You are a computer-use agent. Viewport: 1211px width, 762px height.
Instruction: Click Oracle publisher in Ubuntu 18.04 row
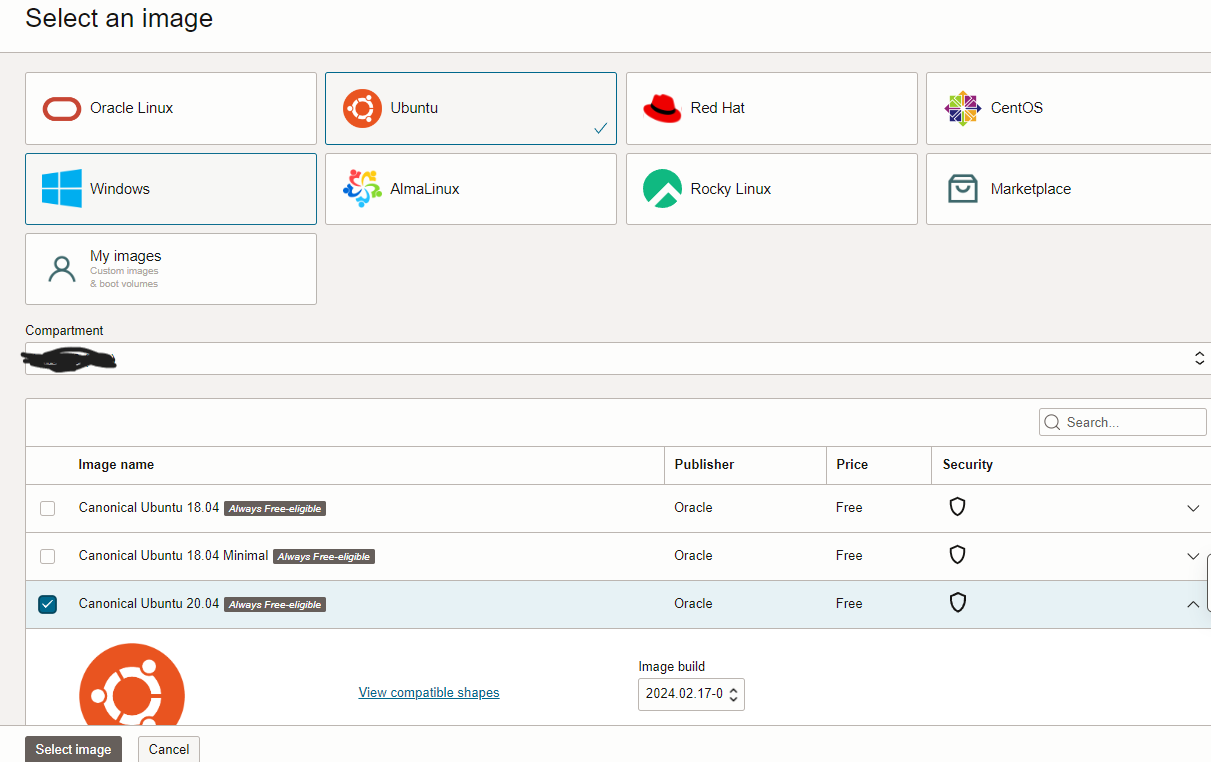(693, 507)
